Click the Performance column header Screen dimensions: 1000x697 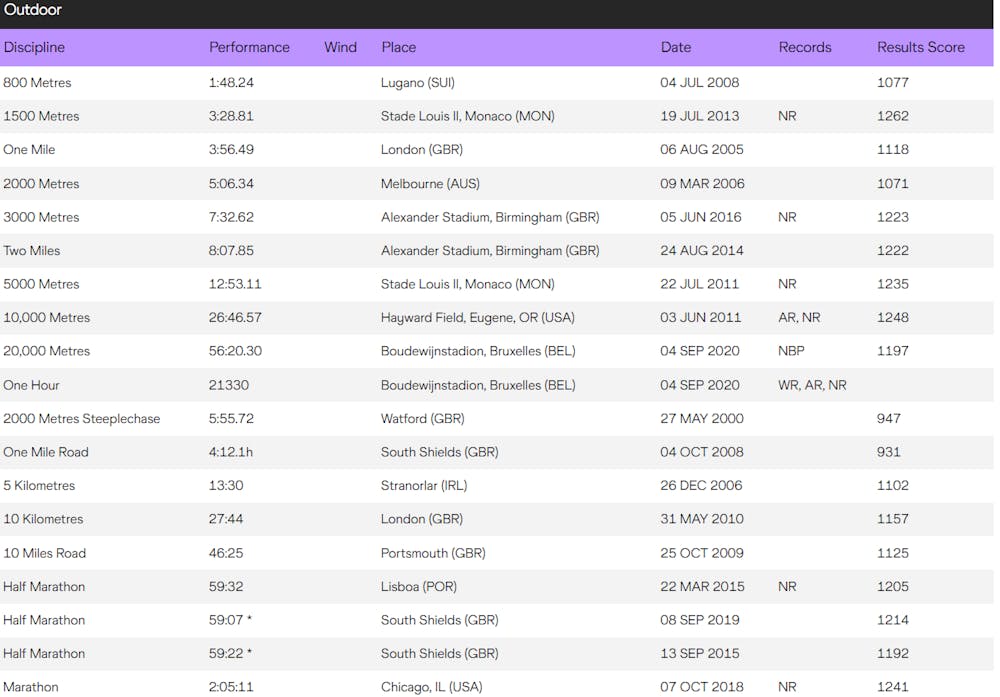coord(249,47)
